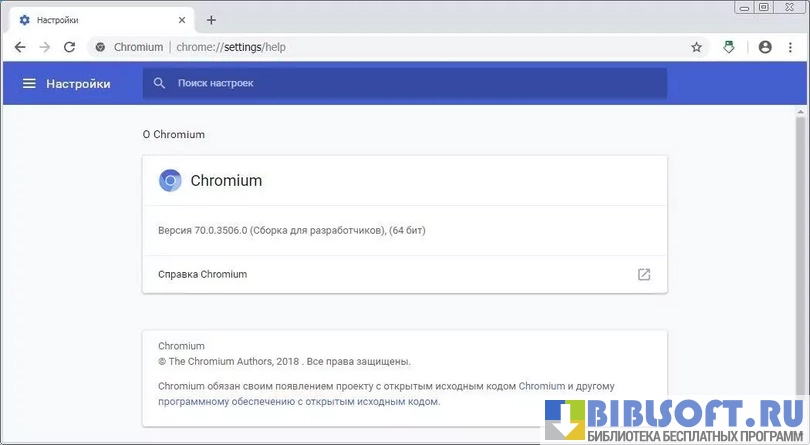This screenshot has height=445, width=810.
Task: Click the chrome://settings/help address bar
Action: [x=400, y=47]
